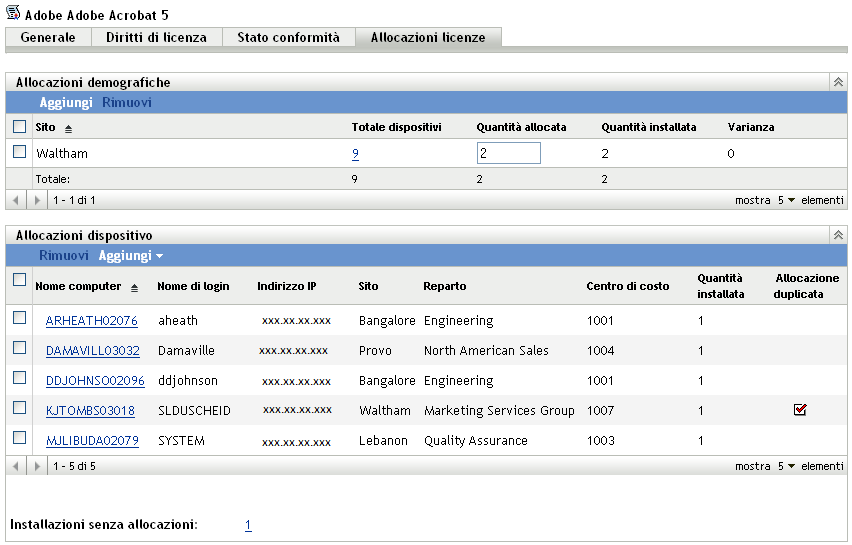The height and width of the screenshot is (545, 852).
Task: Click the Adobe Acrobat 5 license icon
Action: coord(13,12)
